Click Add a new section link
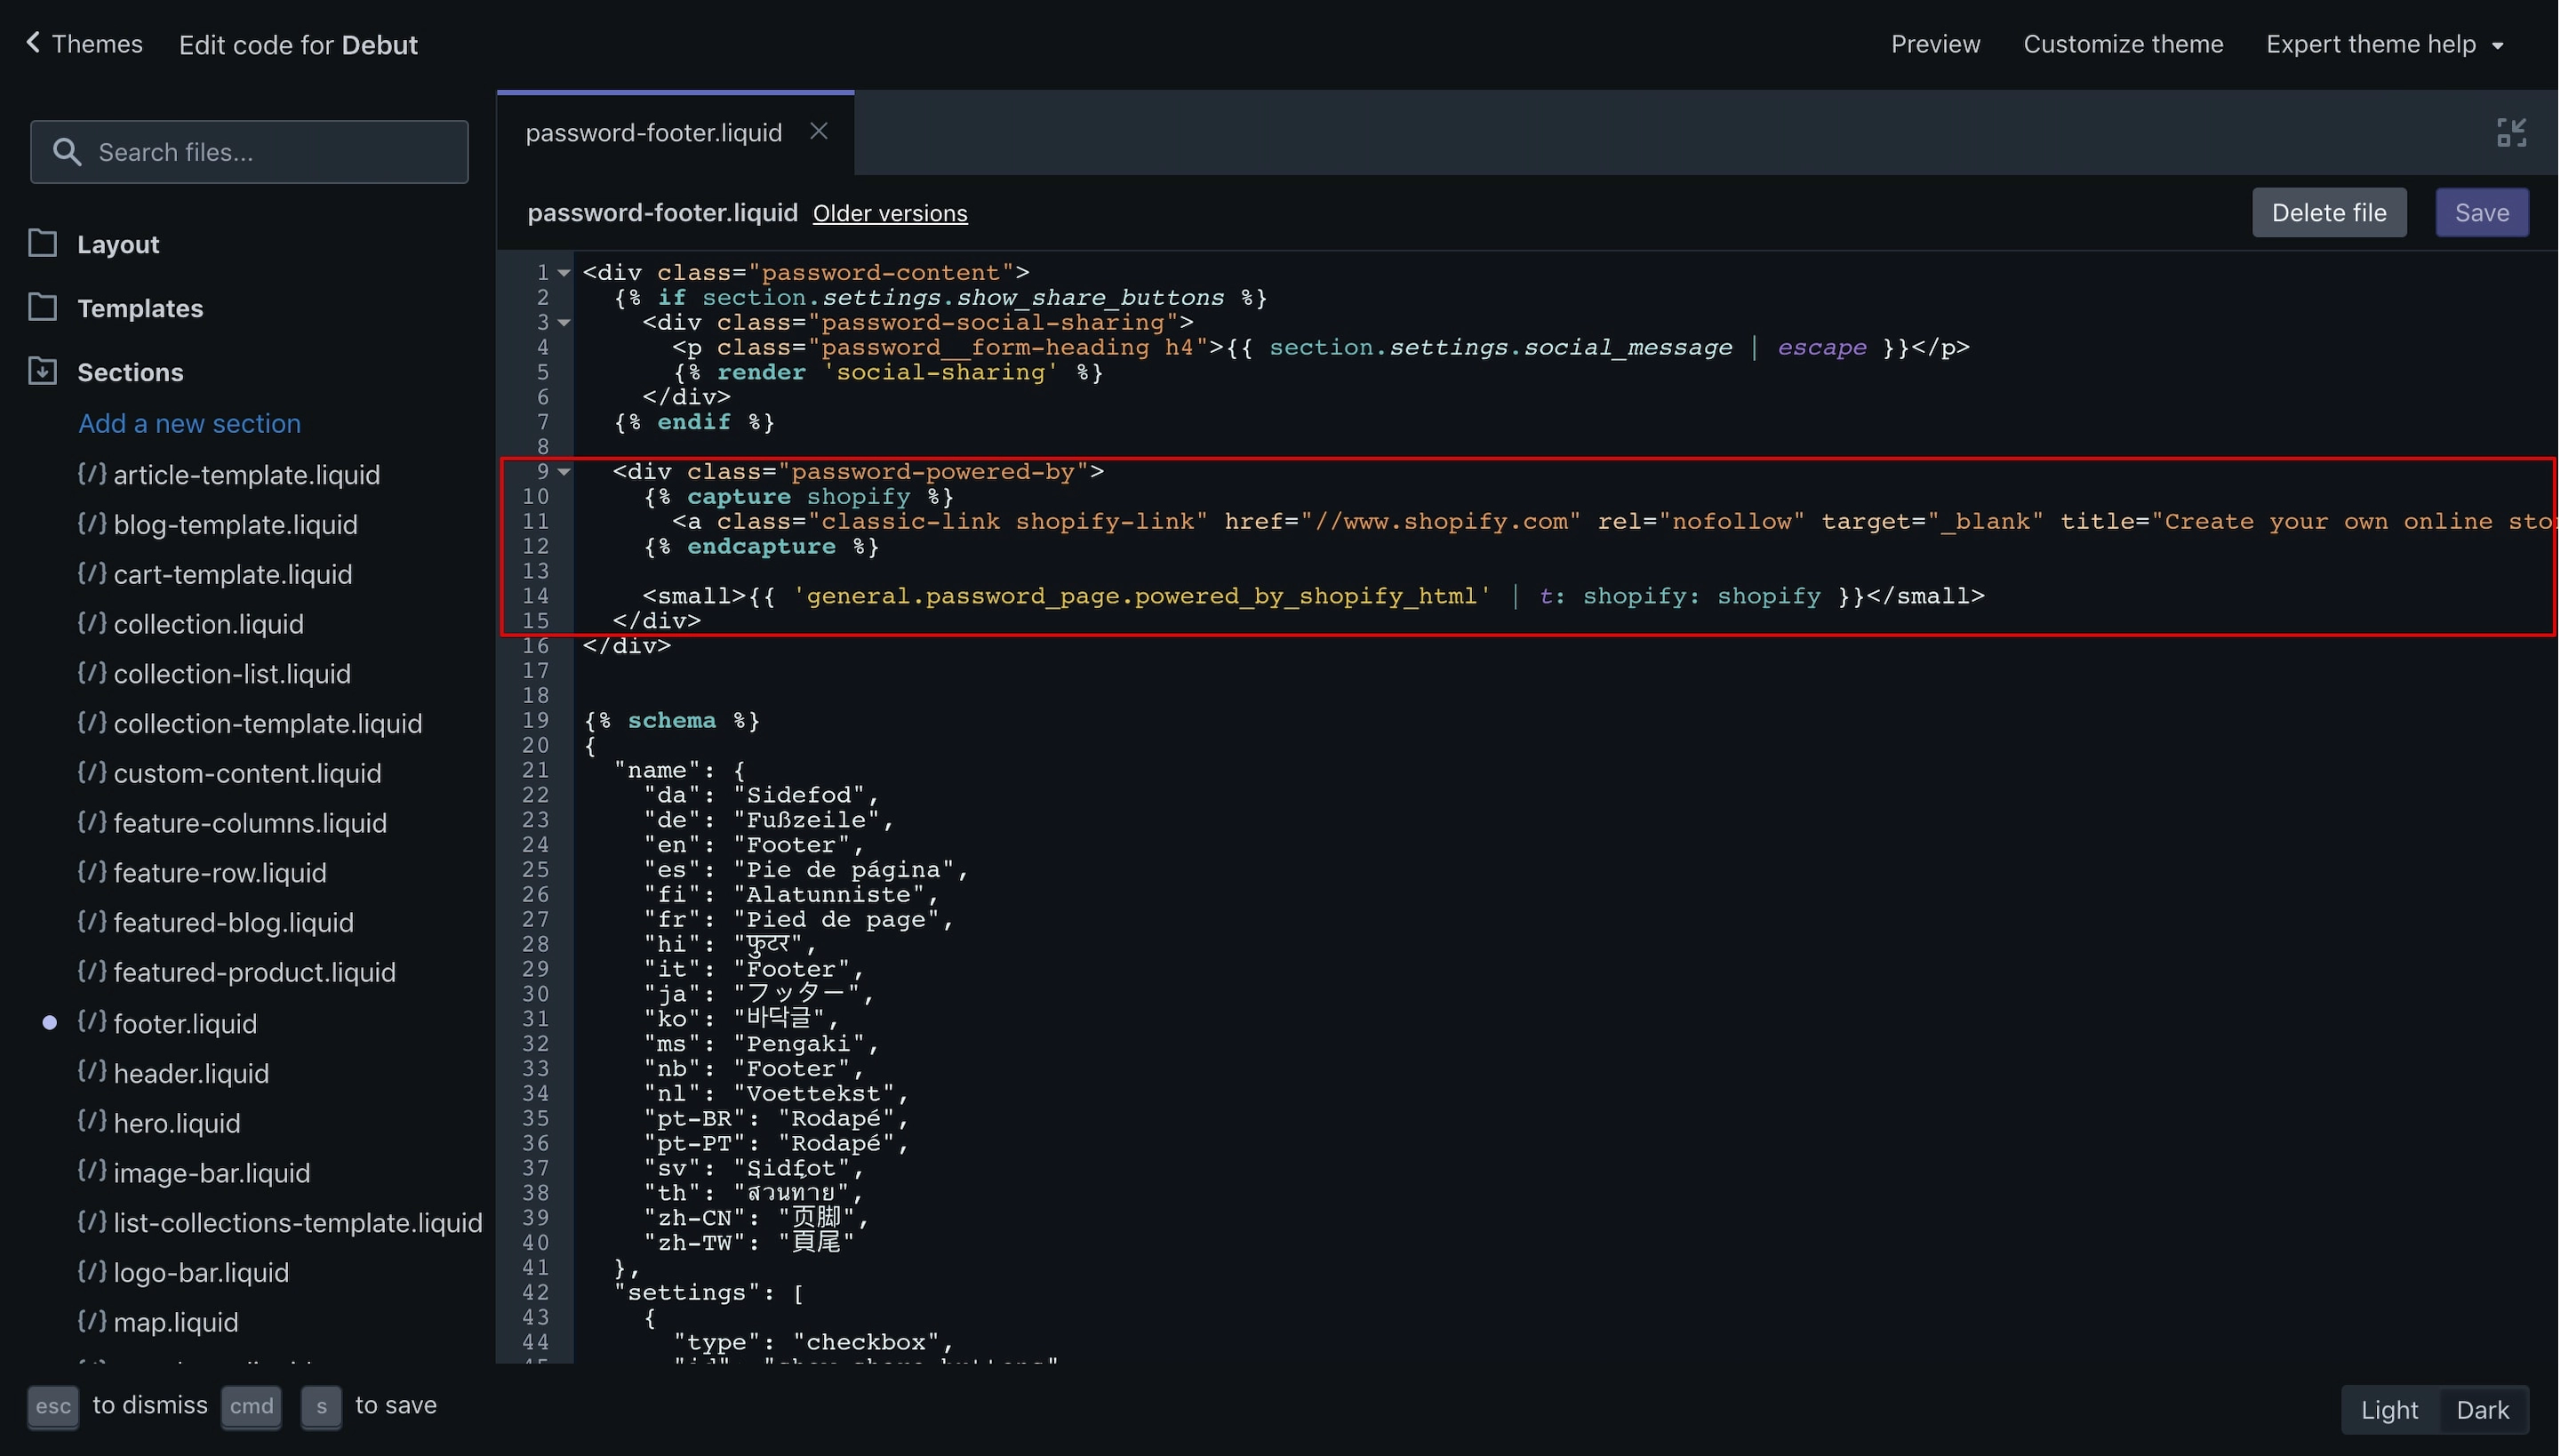This screenshot has width=2560, height=1456. point(189,423)
